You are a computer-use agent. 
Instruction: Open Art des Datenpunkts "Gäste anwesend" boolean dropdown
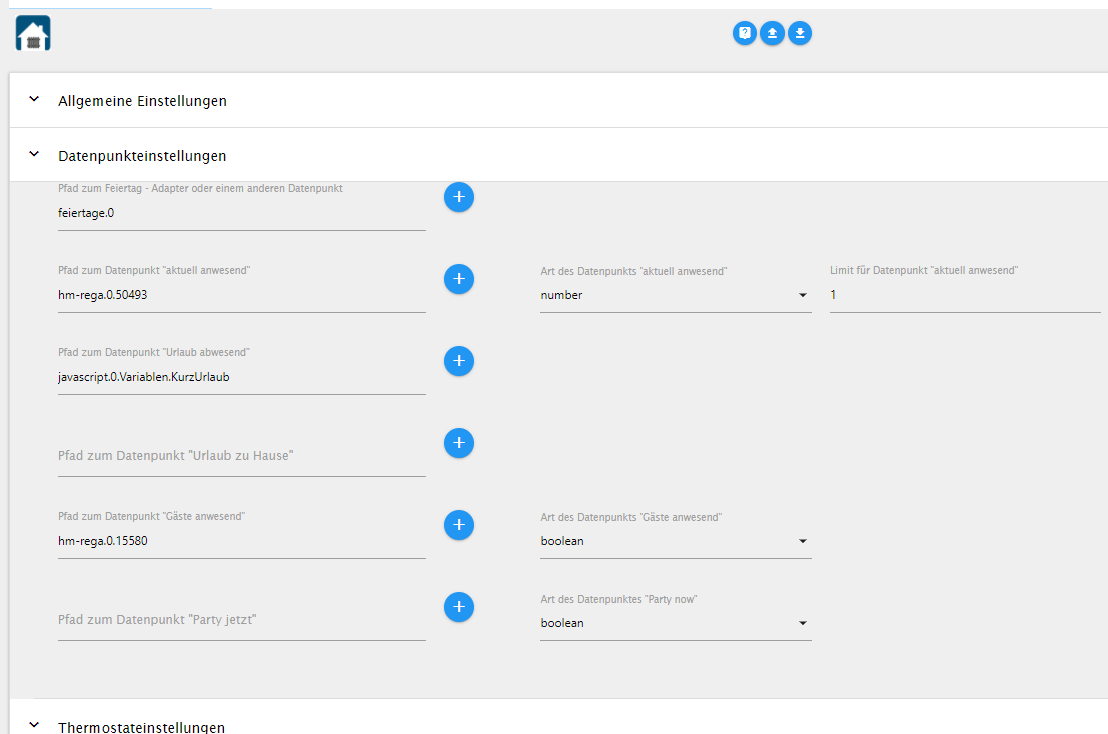[676, 541]
